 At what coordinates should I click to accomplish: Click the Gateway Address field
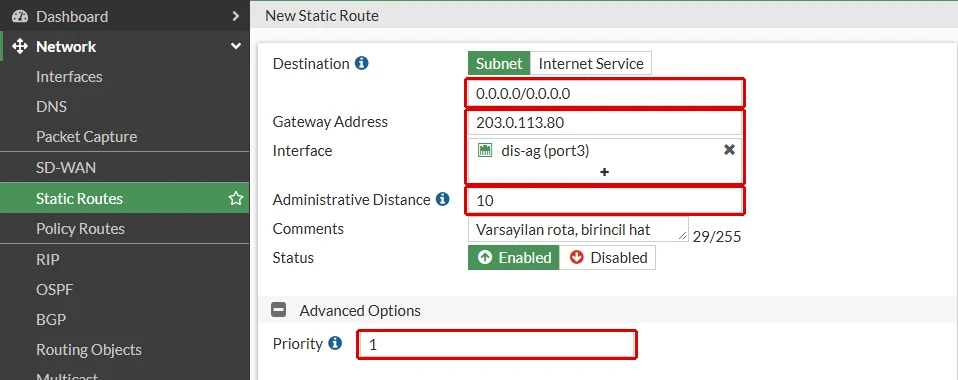pyautogui.click(x=605, y=123)
